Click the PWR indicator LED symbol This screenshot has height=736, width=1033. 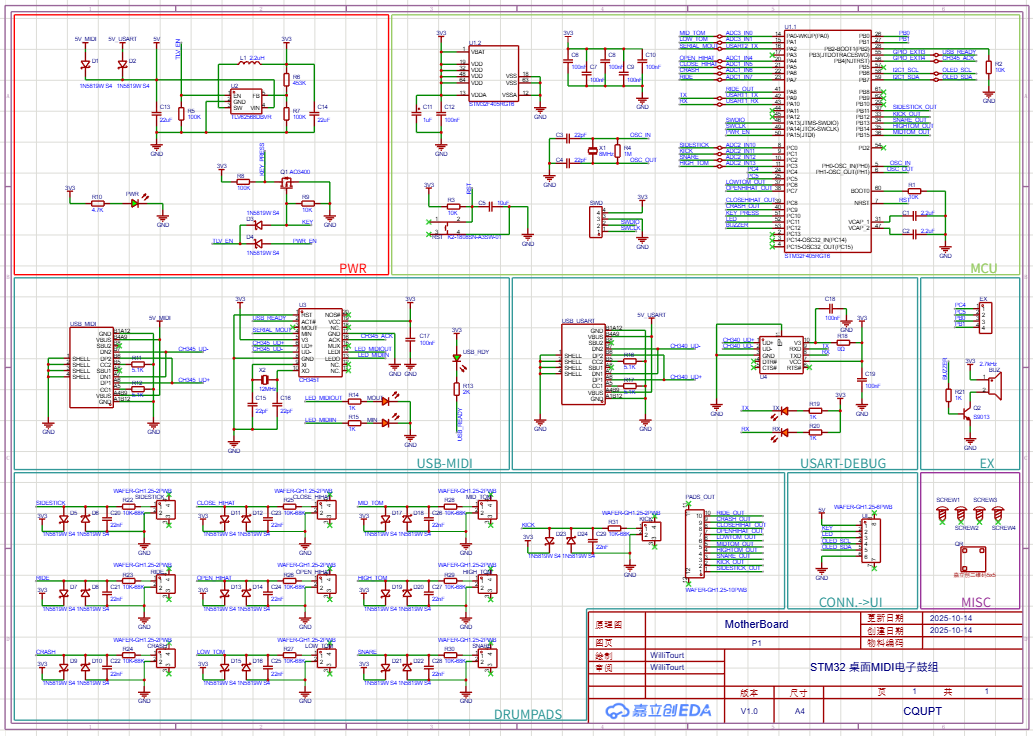(x=135, y=203)
